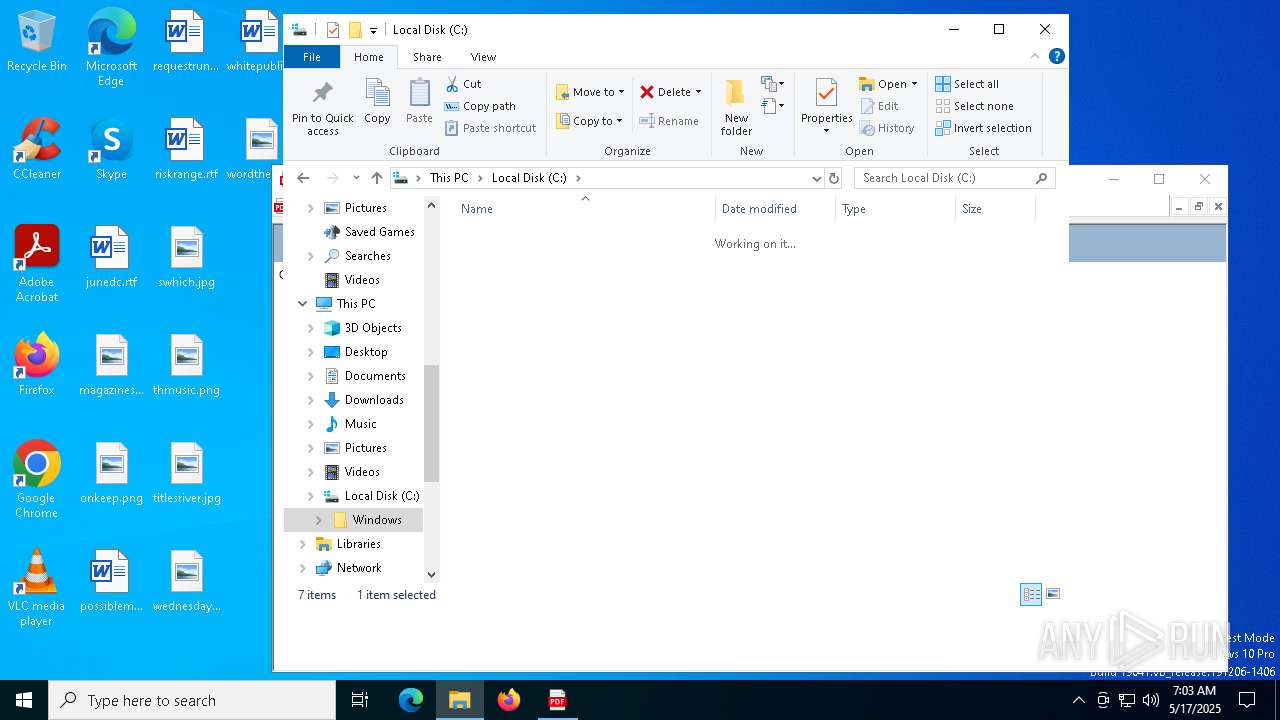The width and height of the screenshot is (1280, 720).
Task: Select Saved Games in navigation pane
Action: (x=379, y=232)
